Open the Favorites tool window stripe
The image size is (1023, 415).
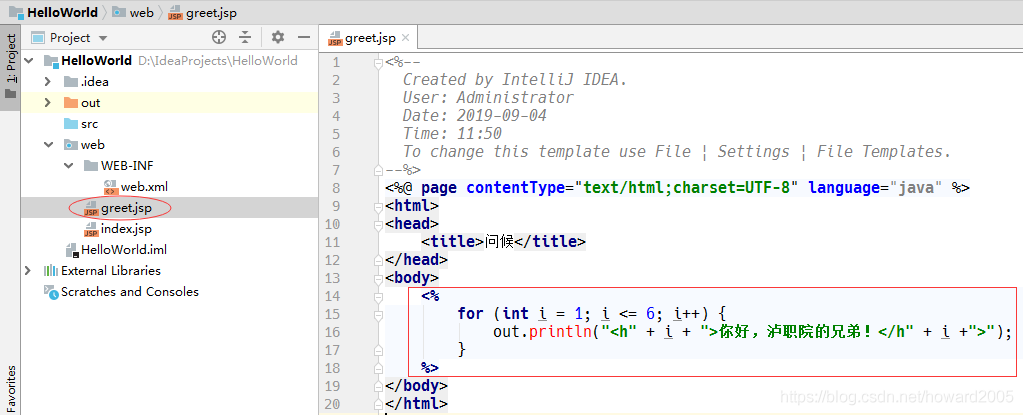tap(10, 389)
